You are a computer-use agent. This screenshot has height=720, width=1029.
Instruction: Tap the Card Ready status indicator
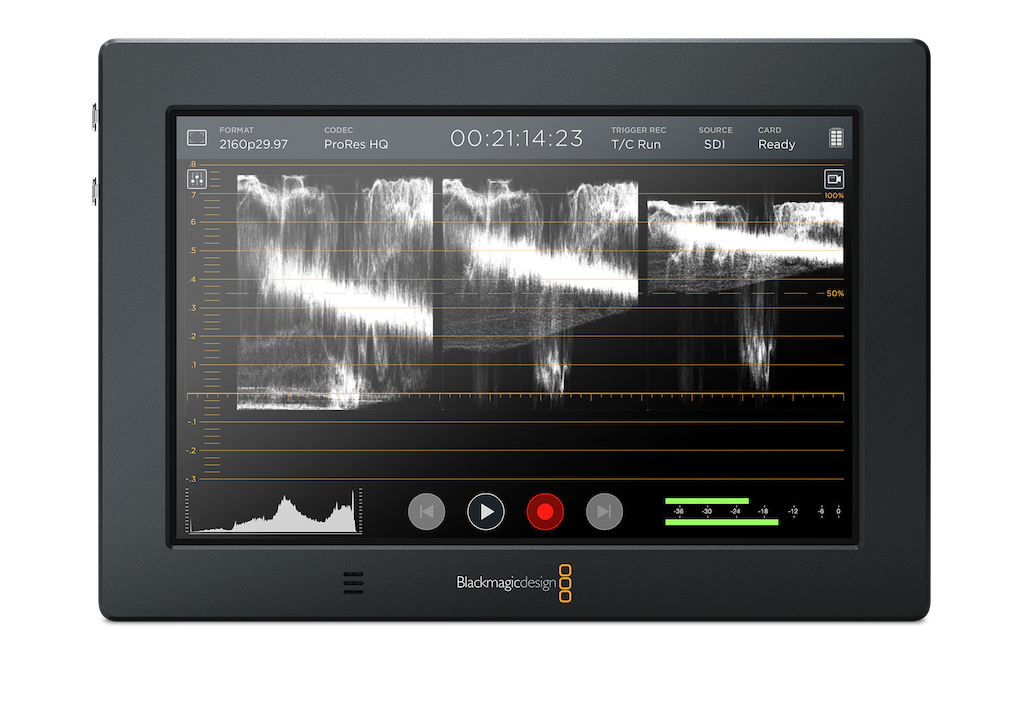(x=776, y=144)
